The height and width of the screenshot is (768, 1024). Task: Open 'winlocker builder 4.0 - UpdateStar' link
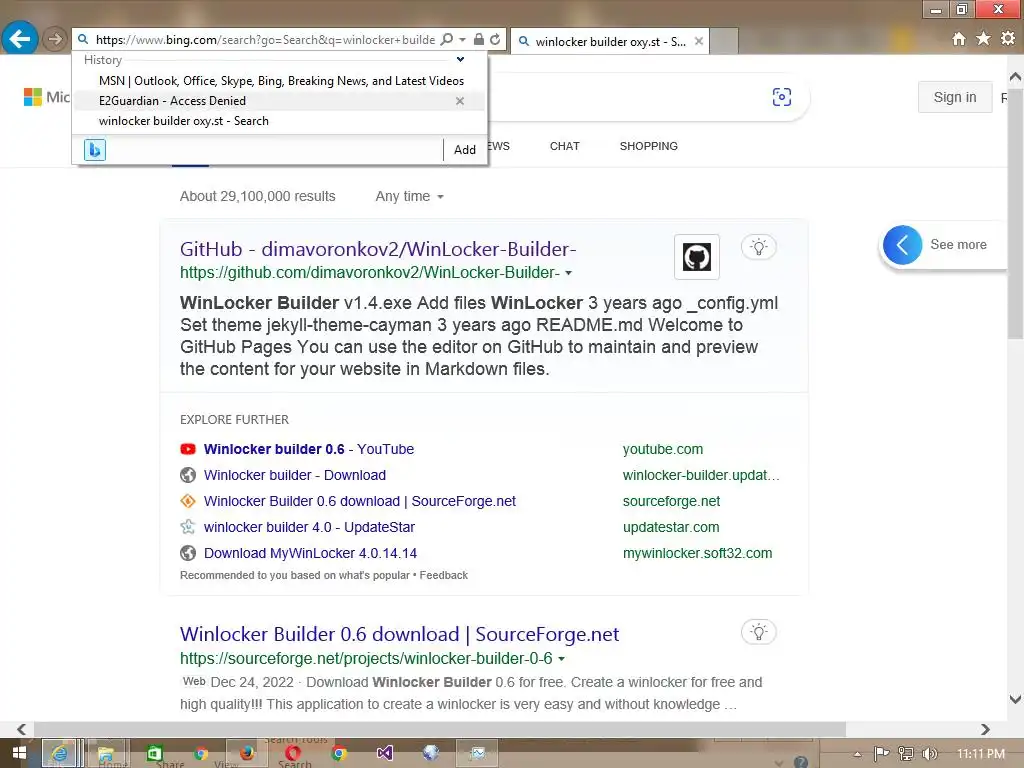point(309,528)
